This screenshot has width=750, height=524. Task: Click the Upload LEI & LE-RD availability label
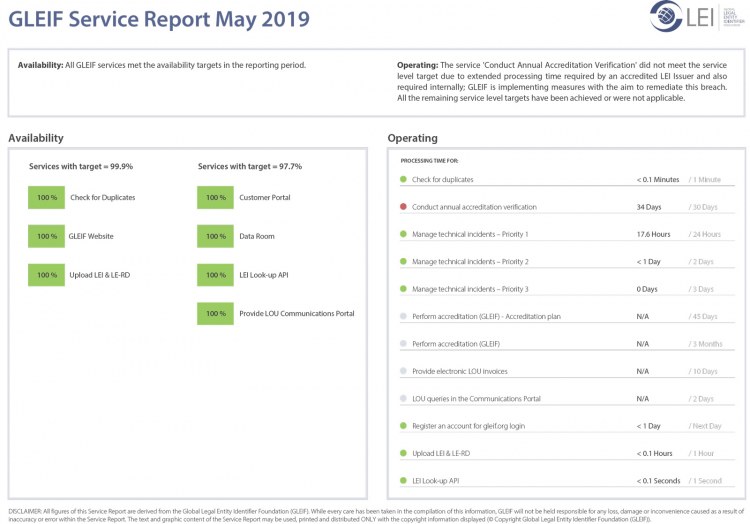pos(100,275)
